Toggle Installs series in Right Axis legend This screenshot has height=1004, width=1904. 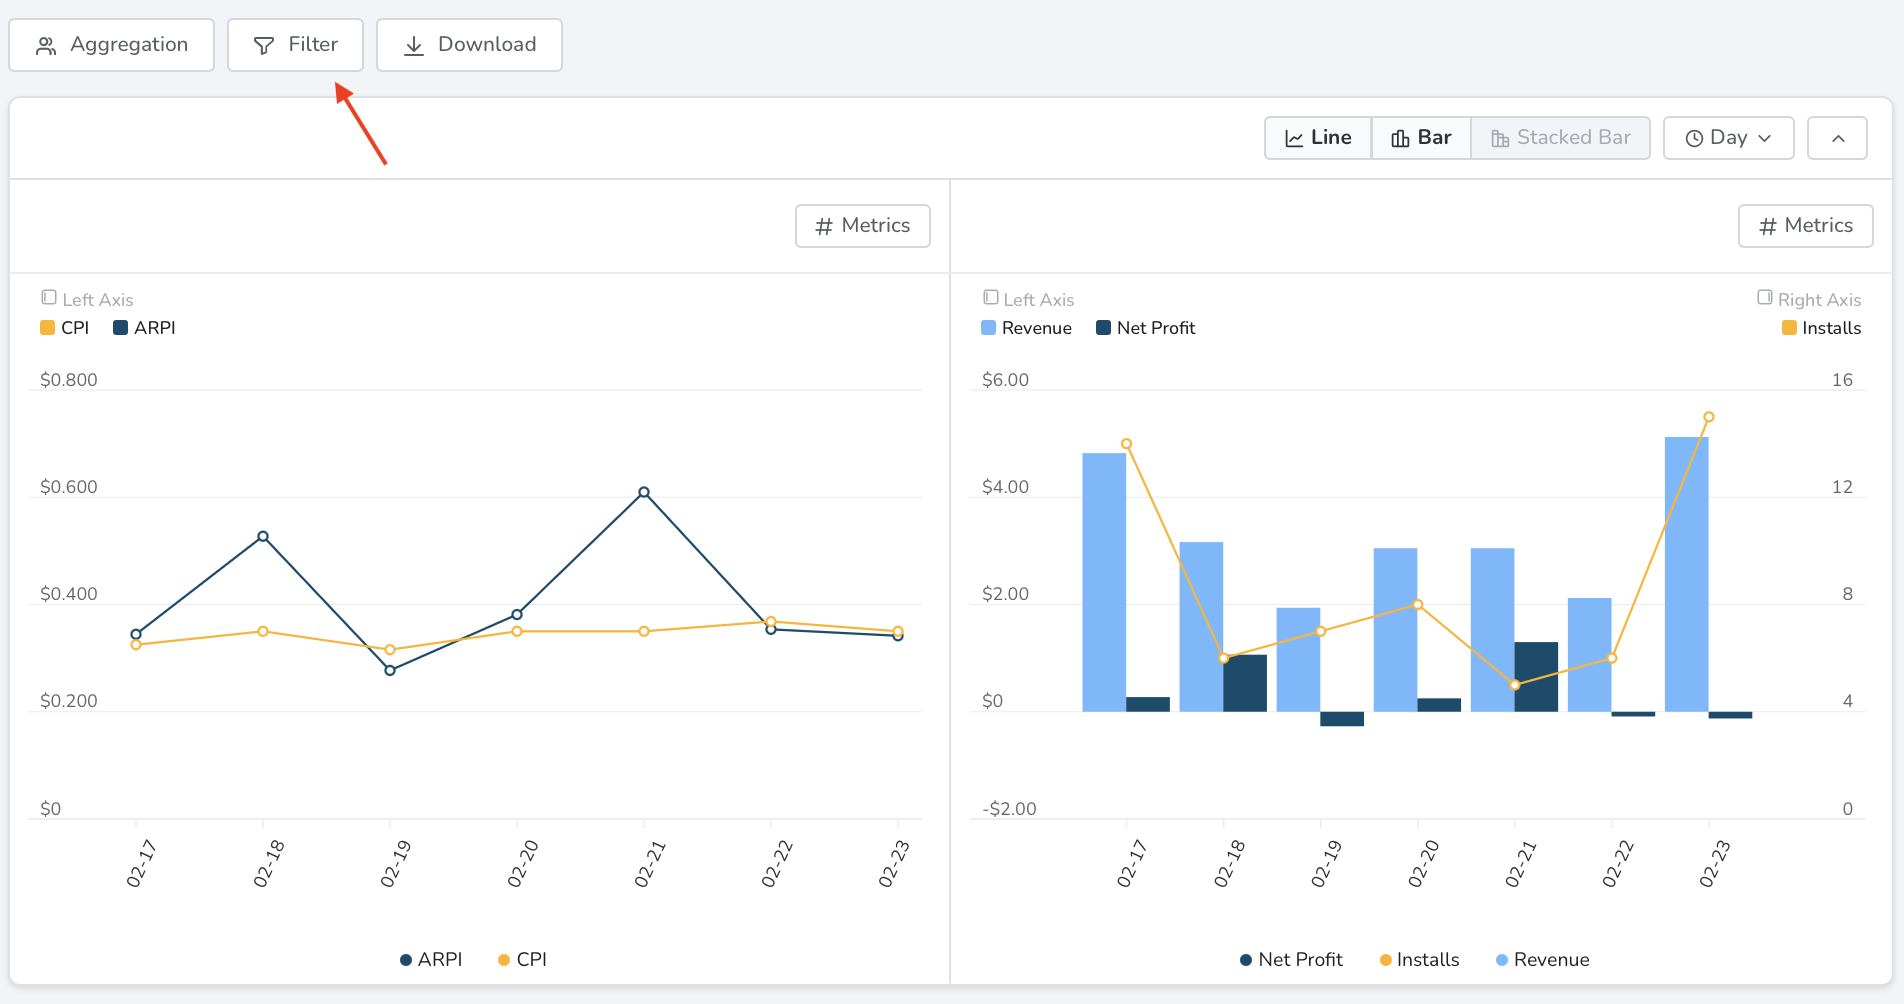1822,328
